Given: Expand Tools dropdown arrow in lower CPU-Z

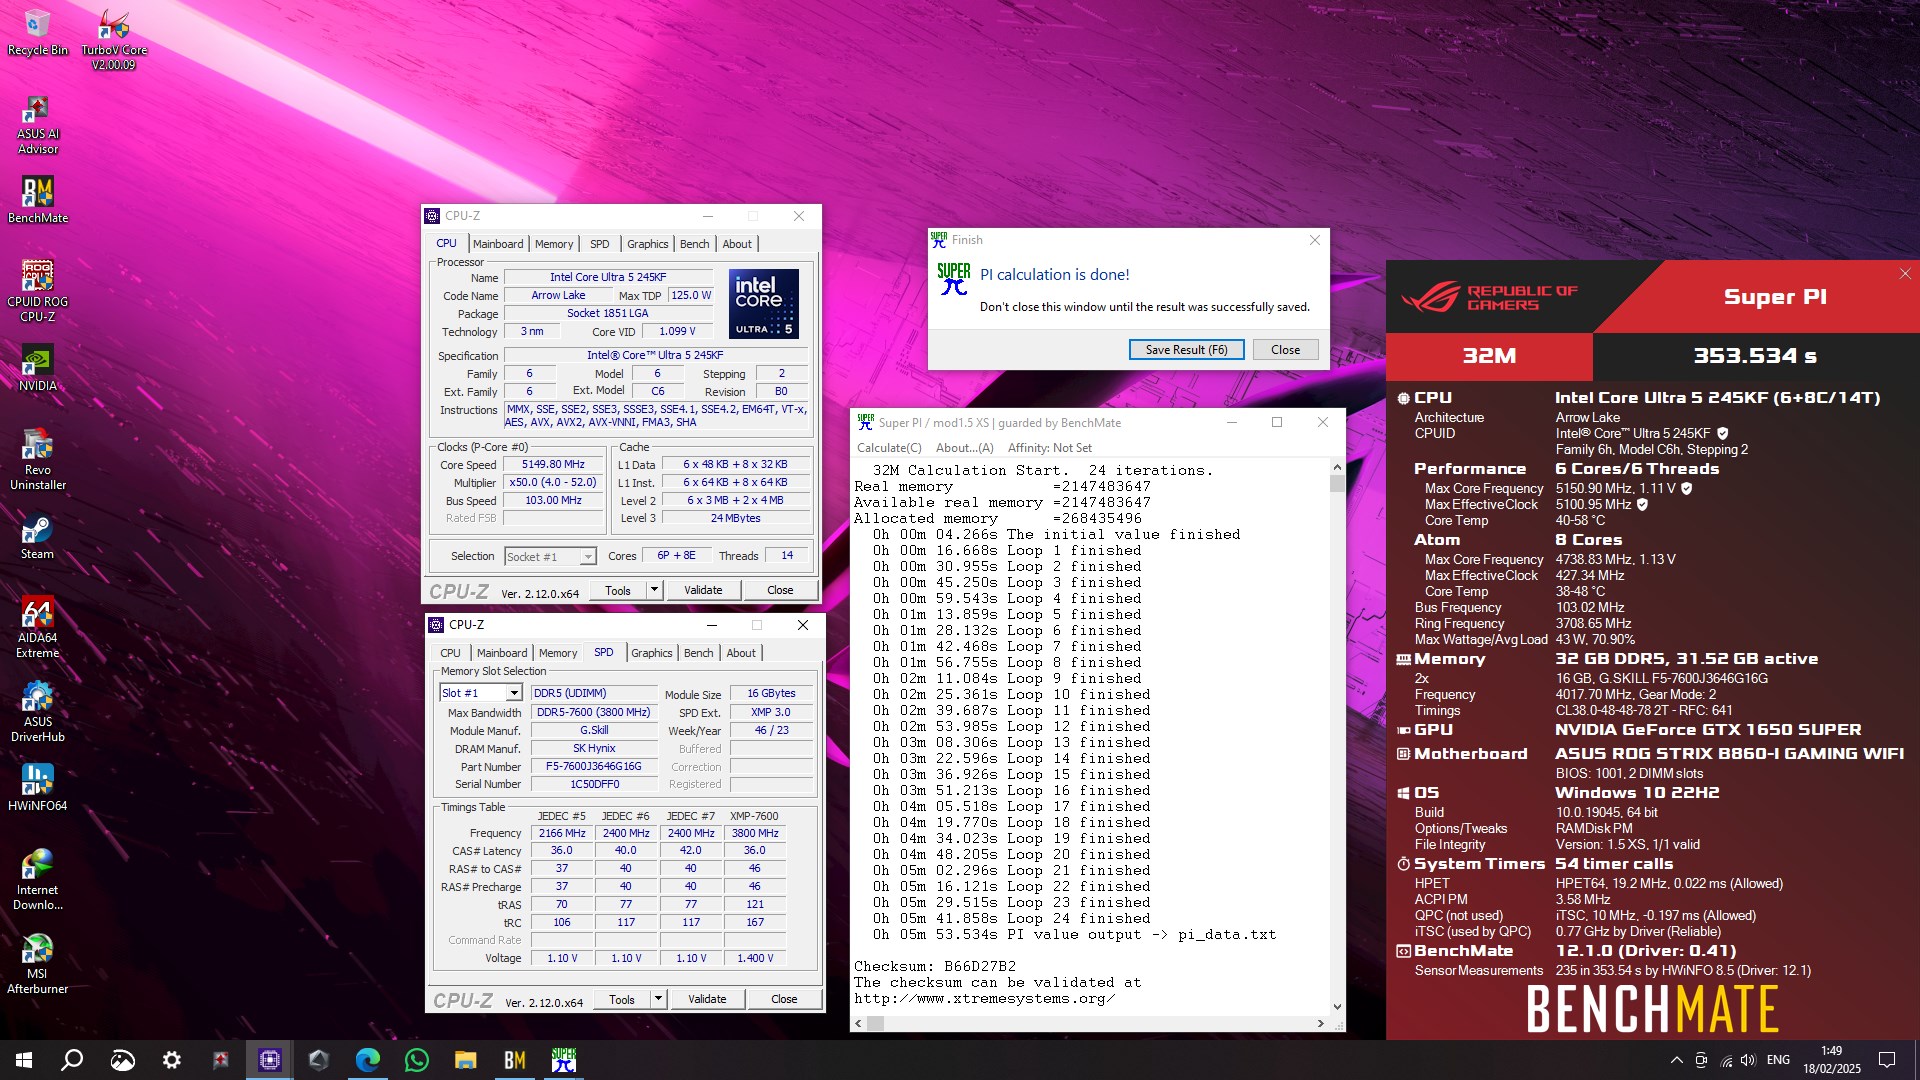Looking at the screenshot, I should click(x=658, y=999).
